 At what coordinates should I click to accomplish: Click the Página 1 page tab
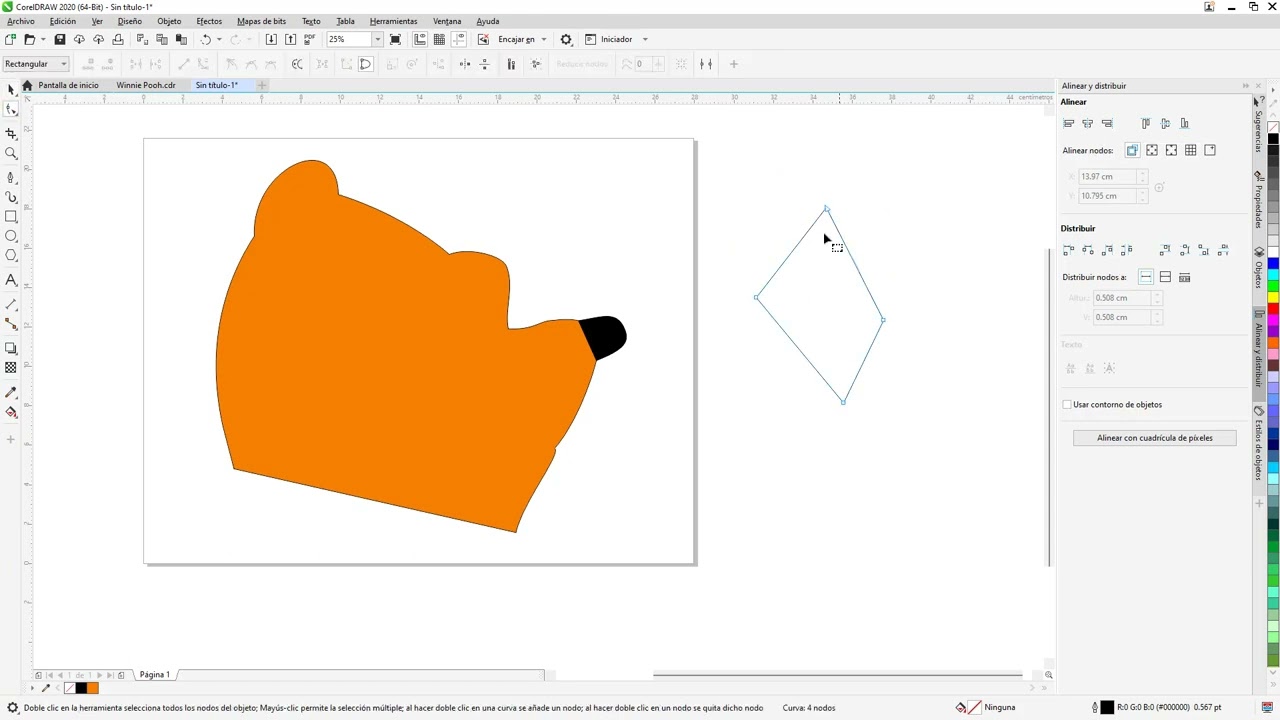coord(155,675)
